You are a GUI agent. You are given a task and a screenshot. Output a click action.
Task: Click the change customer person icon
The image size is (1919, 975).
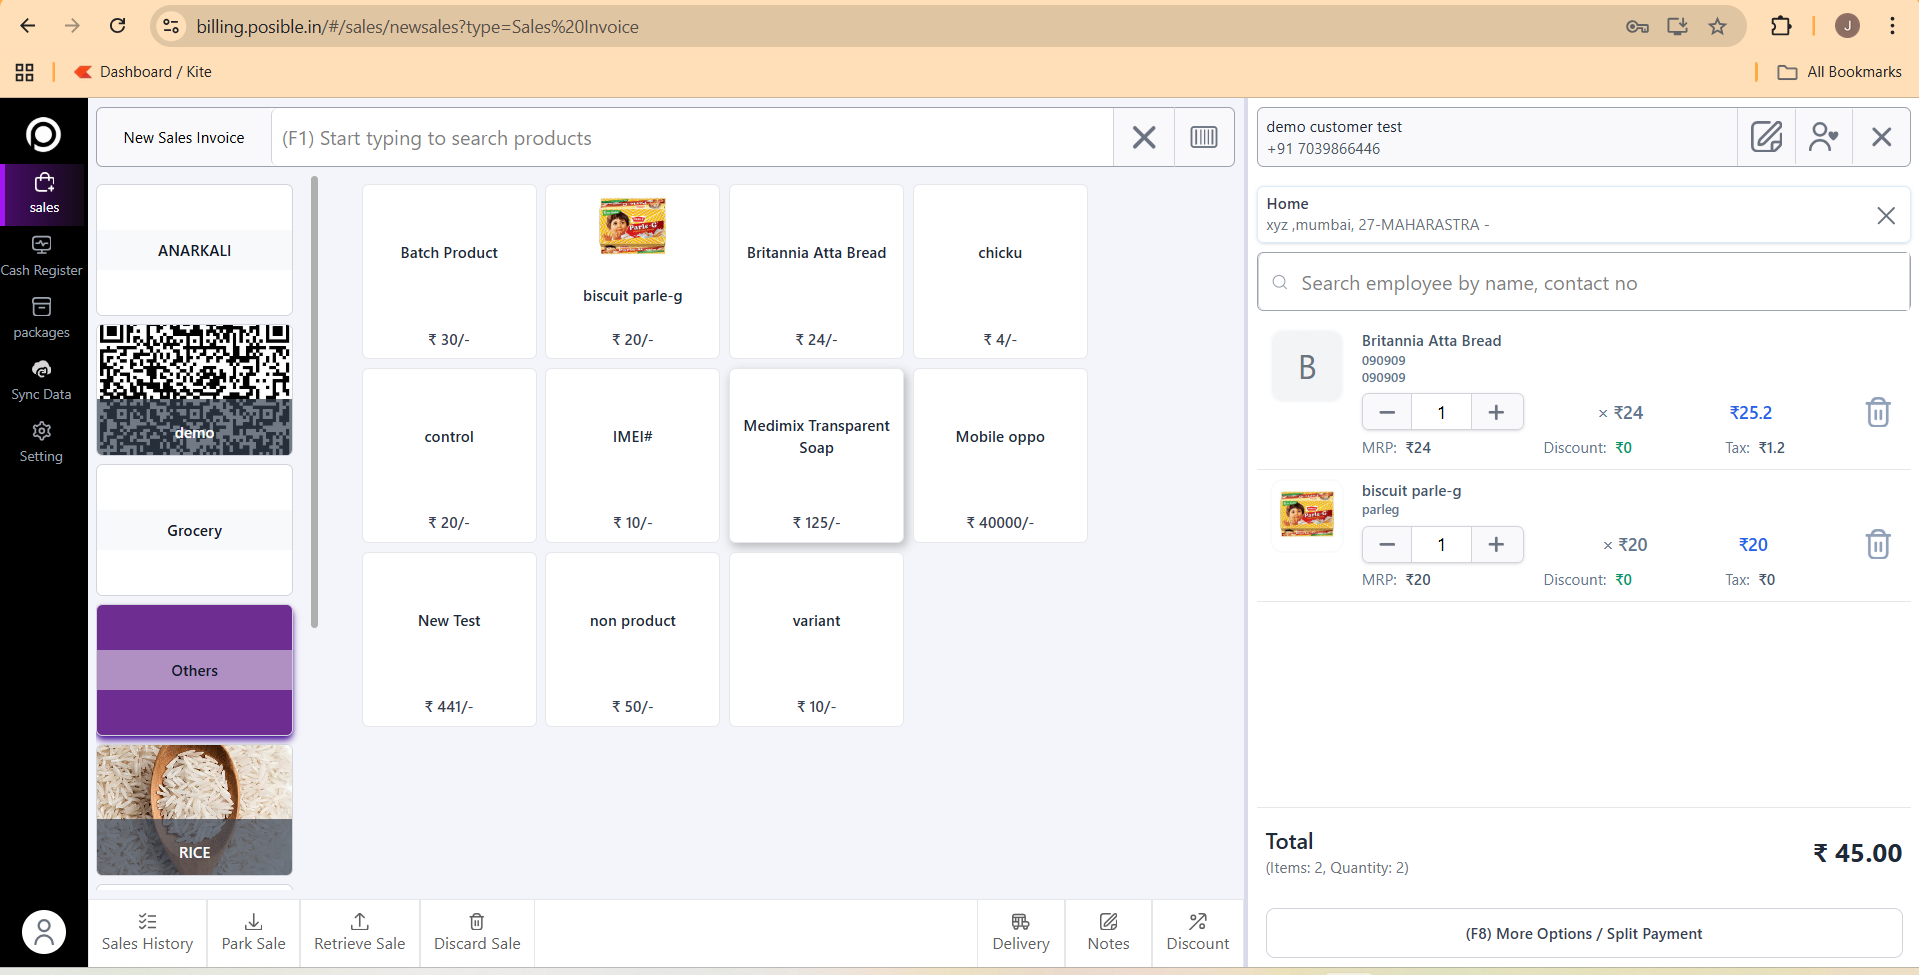click(x=1823, y=137)
